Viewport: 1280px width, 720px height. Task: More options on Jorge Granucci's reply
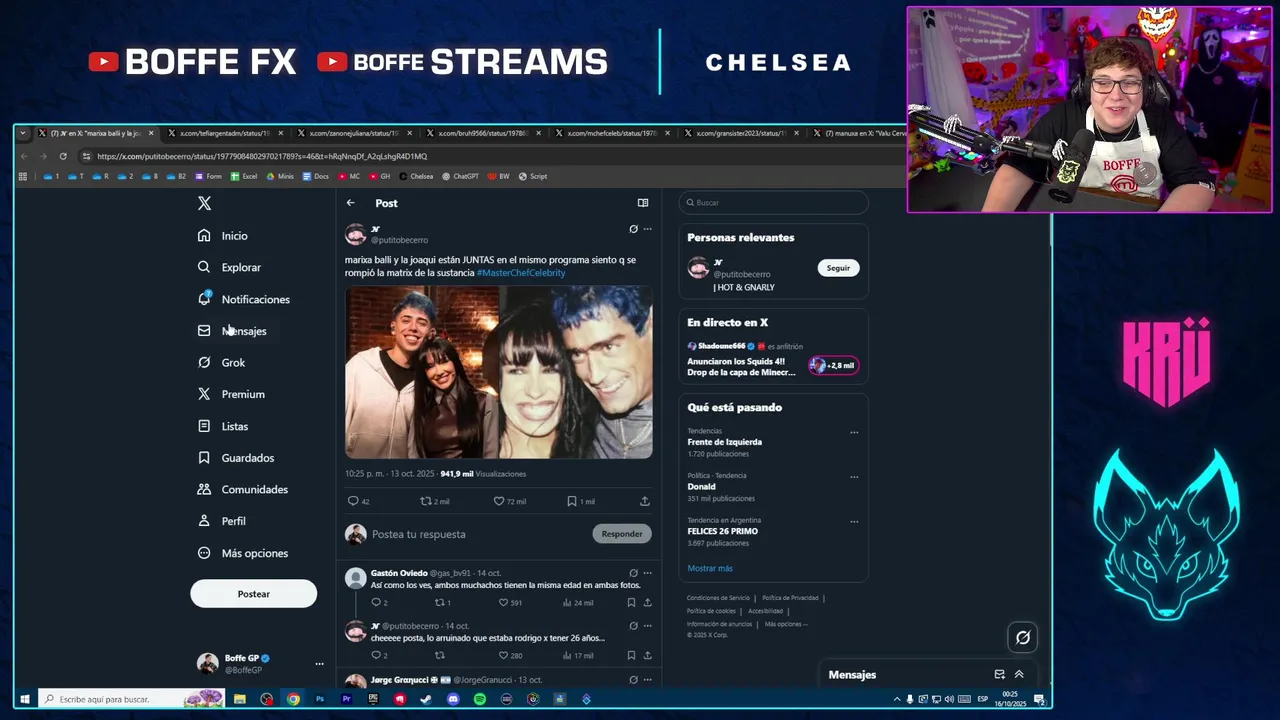click(x=647, y=680)
